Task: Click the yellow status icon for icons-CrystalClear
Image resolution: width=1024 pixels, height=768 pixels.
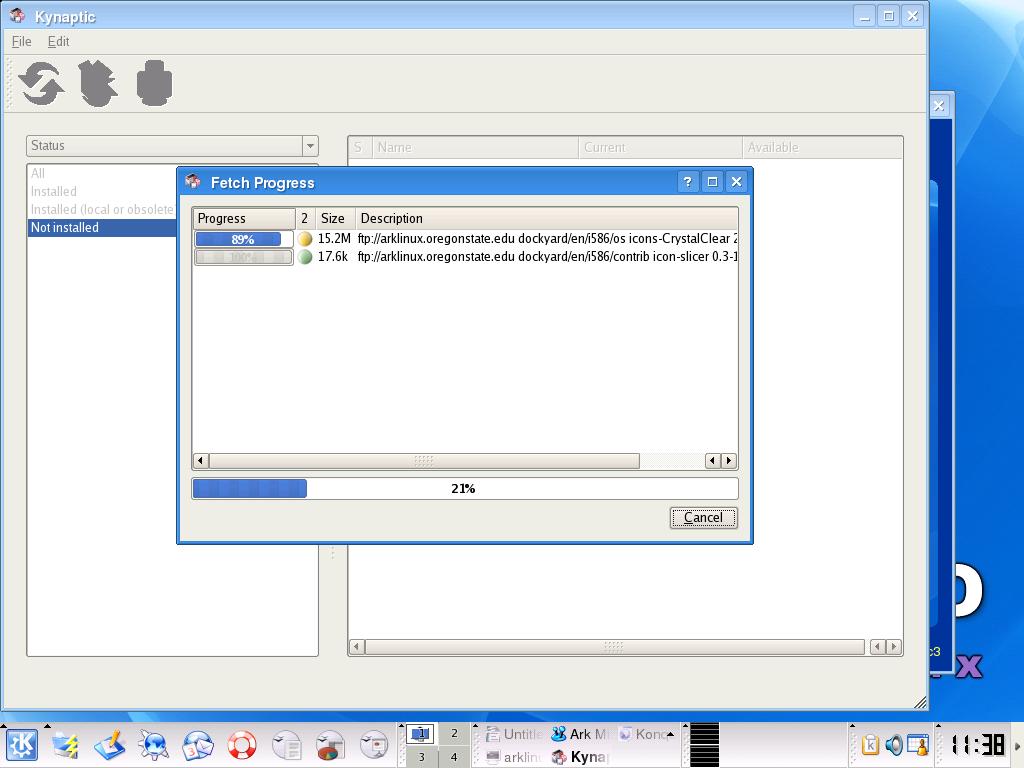Action: point(304,239)
